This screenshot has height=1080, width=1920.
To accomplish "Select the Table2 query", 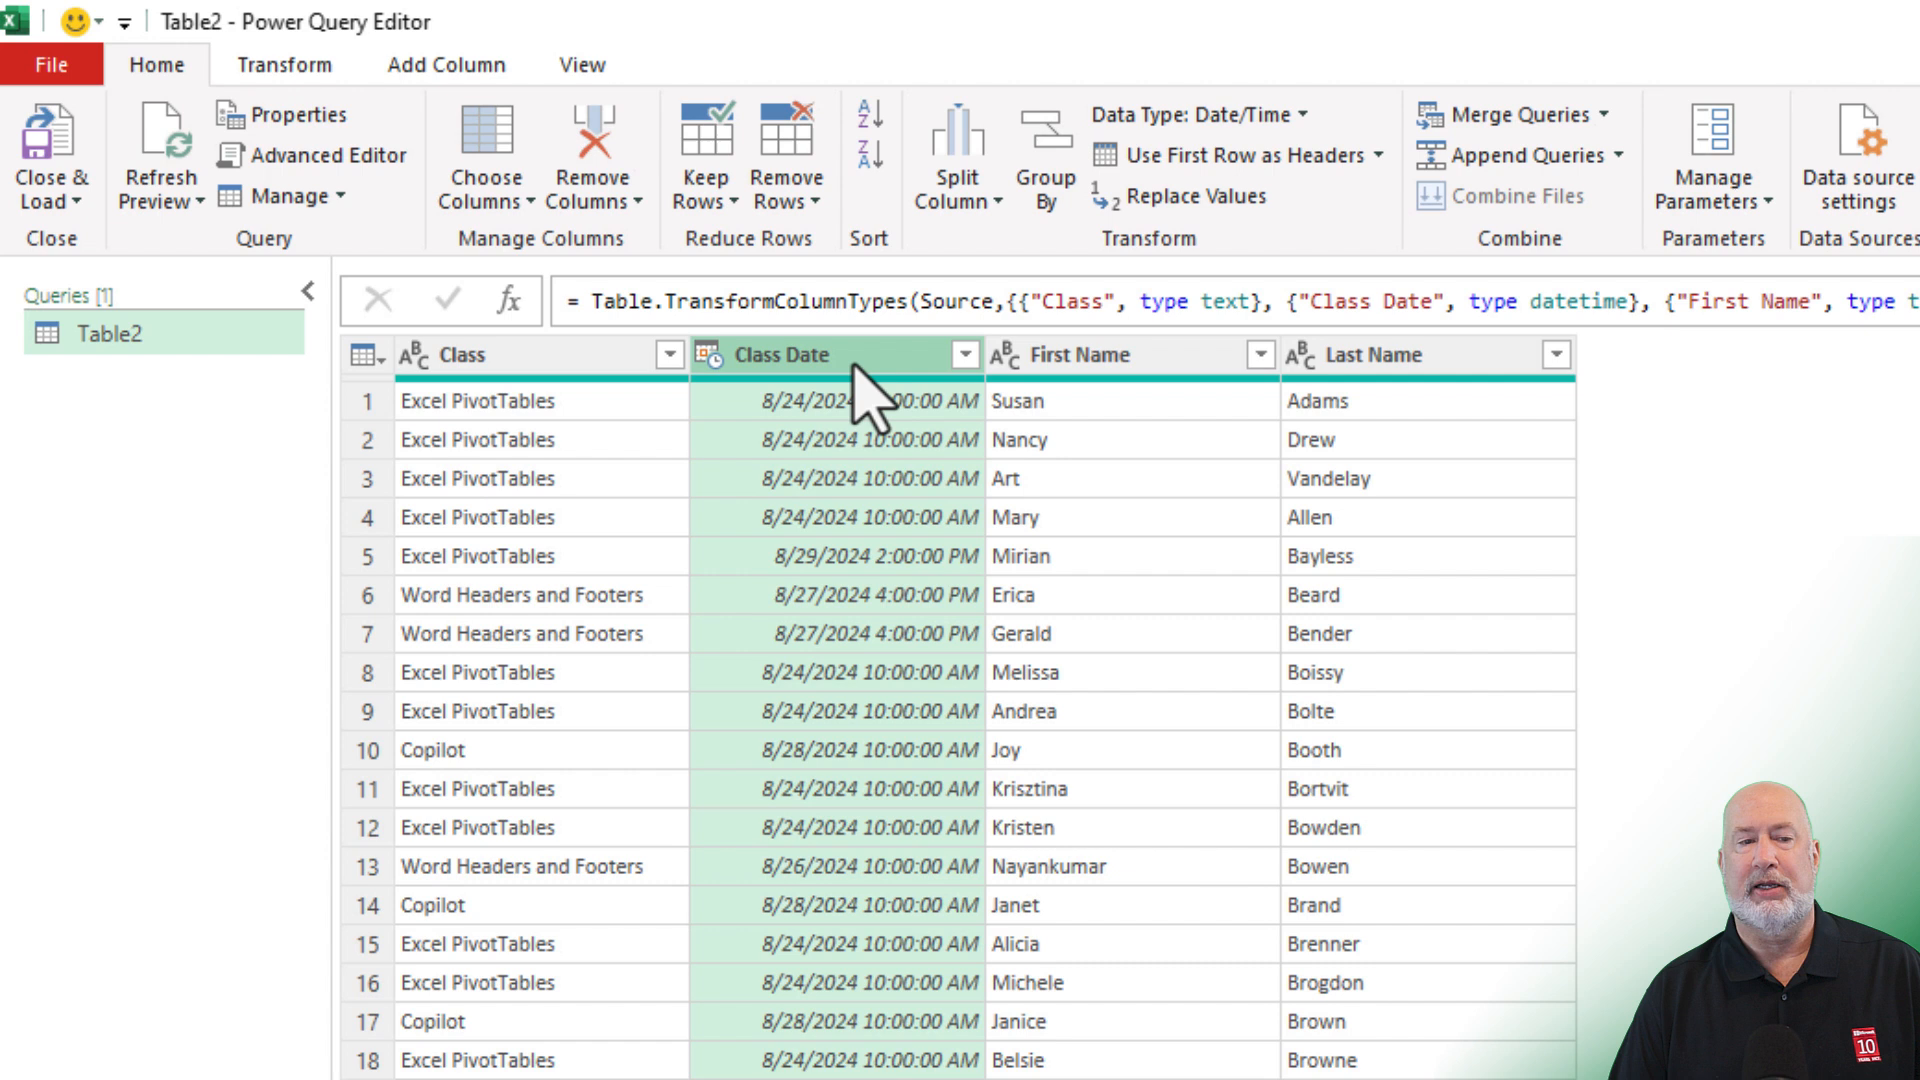I will tap(110, 333).
